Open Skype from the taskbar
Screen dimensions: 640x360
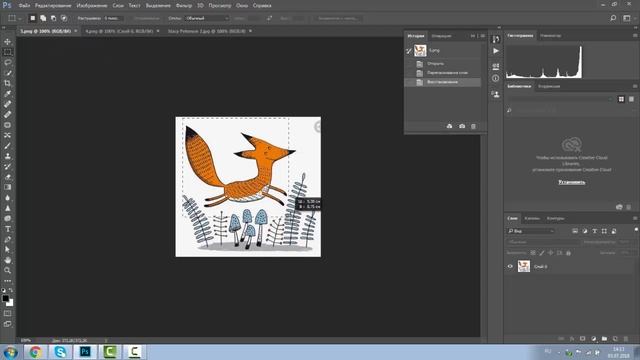tap(60, 352)
